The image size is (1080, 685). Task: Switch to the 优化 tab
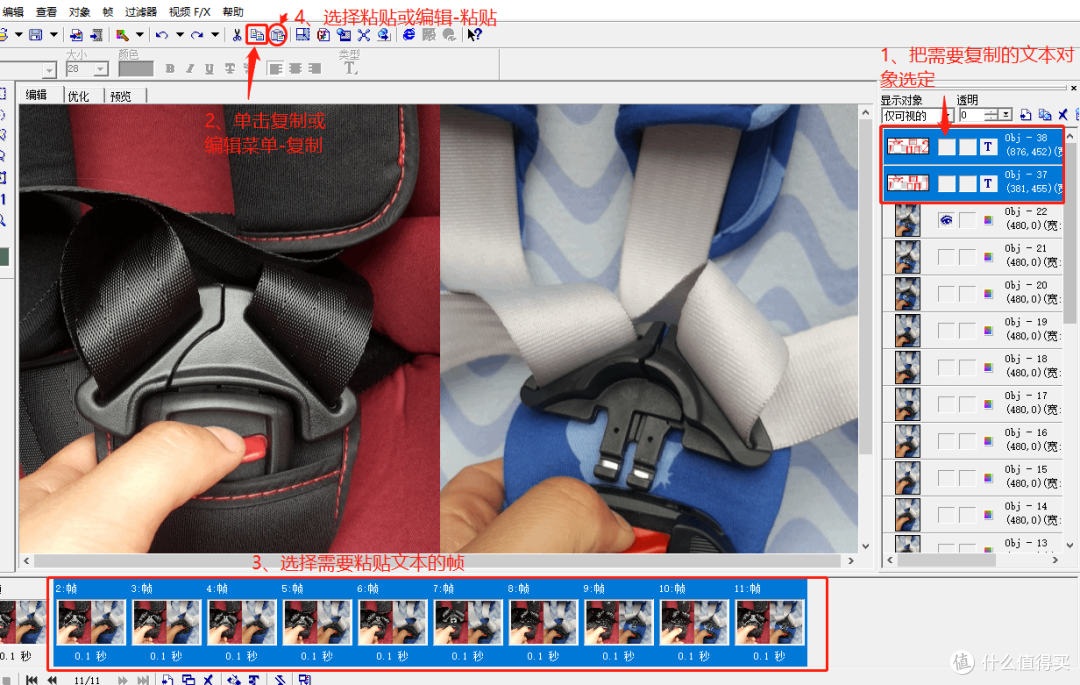pyautogui.click(x=78, y=96)
